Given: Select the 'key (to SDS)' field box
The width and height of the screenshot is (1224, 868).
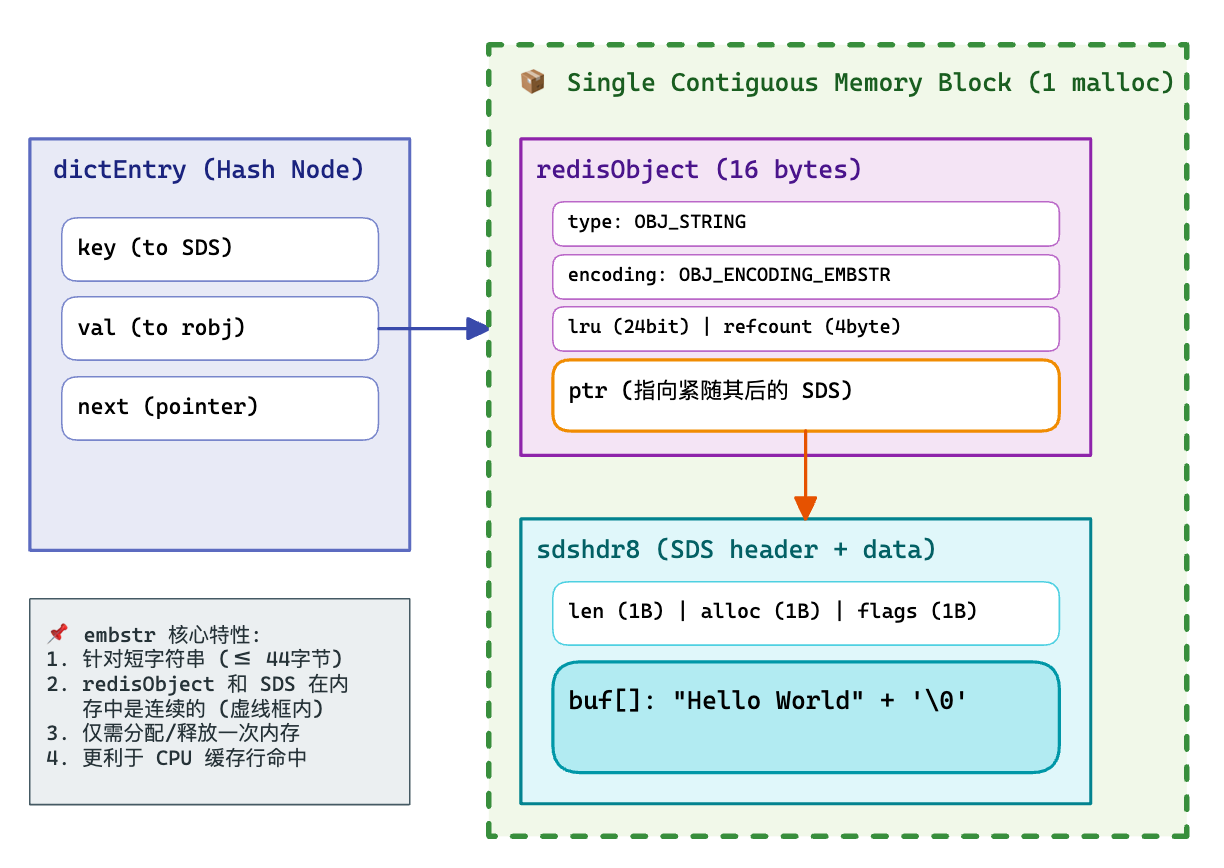Looking at the screenshot, I should (x=220, y=249).
